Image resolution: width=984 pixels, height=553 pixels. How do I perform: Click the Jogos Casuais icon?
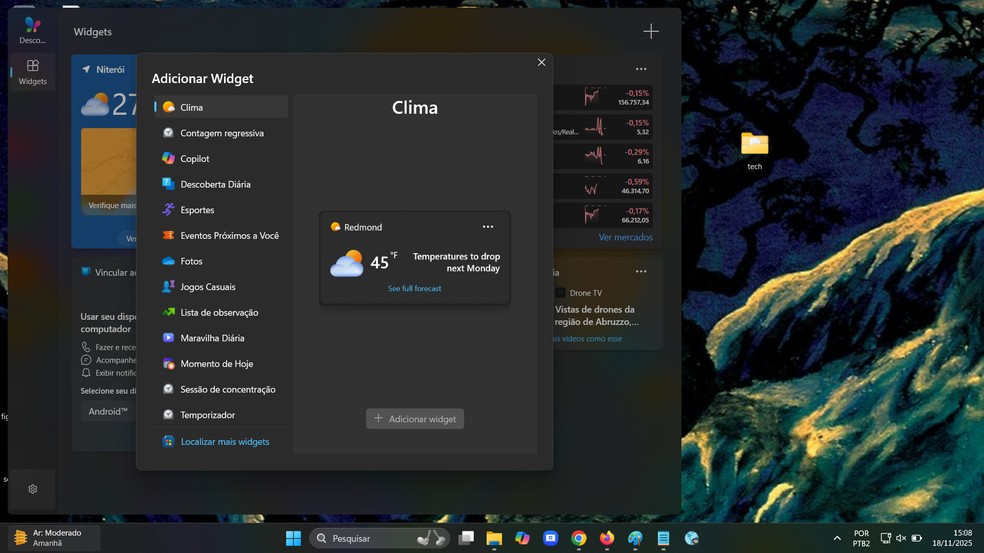pyautogui.click(x=169, y=287)
